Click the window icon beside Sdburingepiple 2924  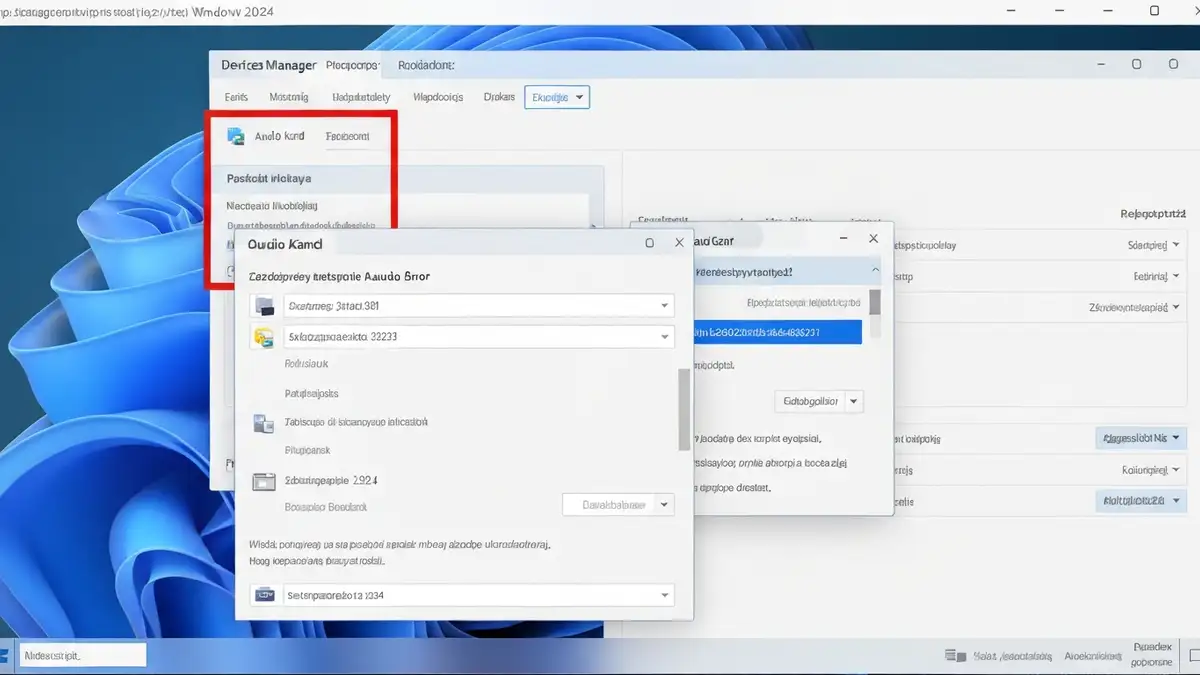(x=264, y=481)
